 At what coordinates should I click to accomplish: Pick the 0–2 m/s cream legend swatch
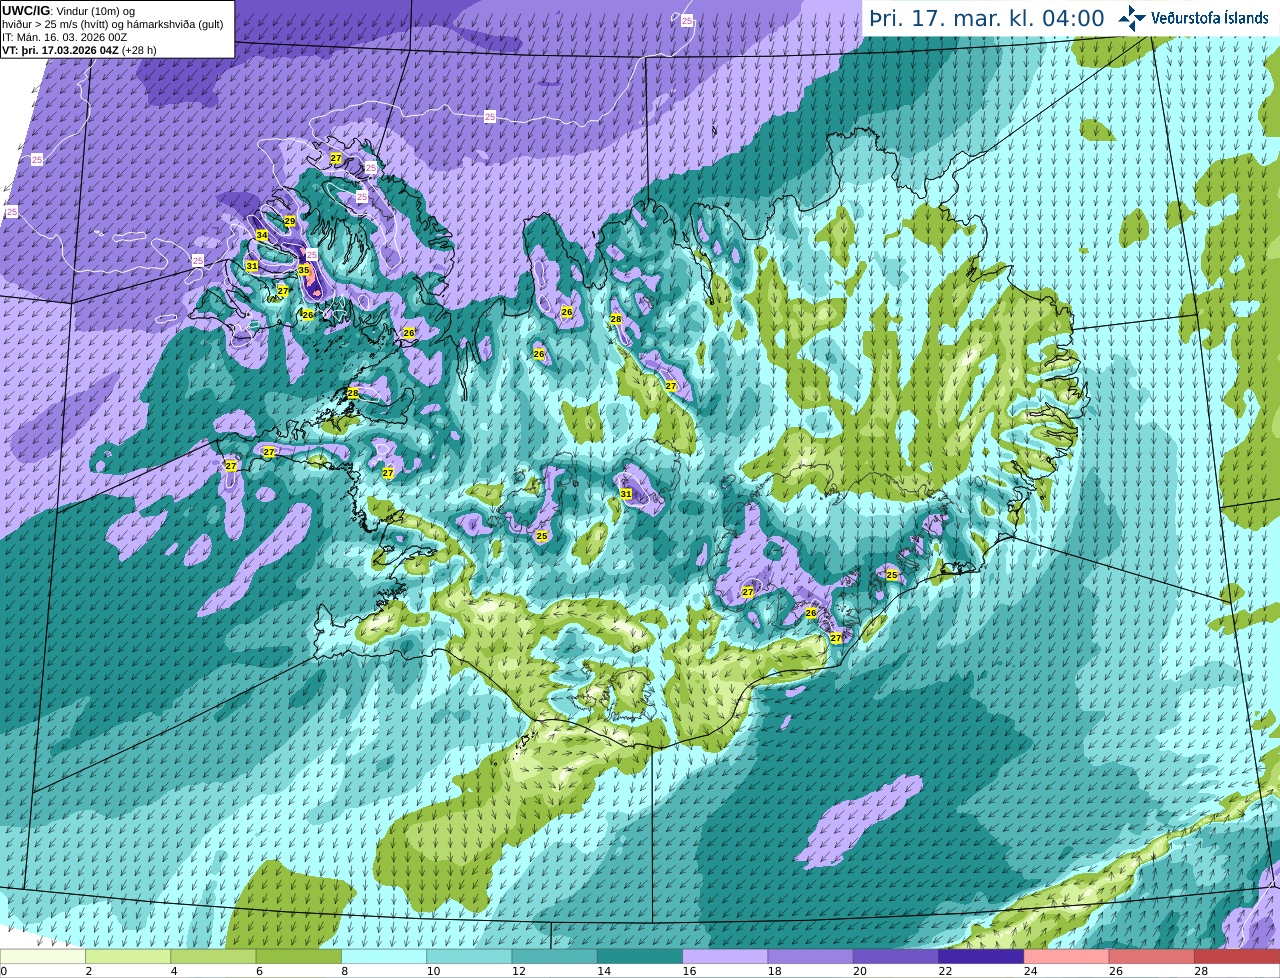pos(43,957)
